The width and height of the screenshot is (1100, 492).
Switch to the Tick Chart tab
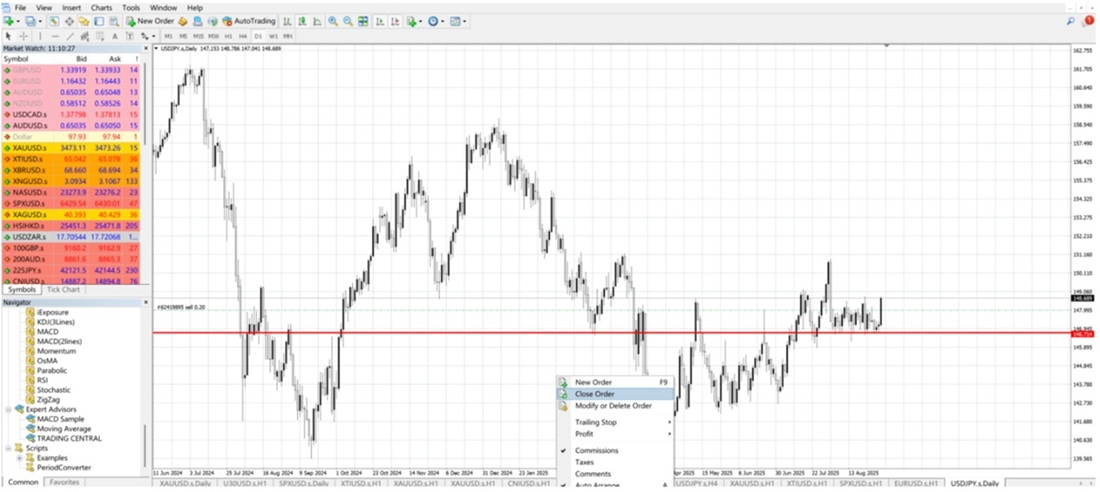(64, 289)
